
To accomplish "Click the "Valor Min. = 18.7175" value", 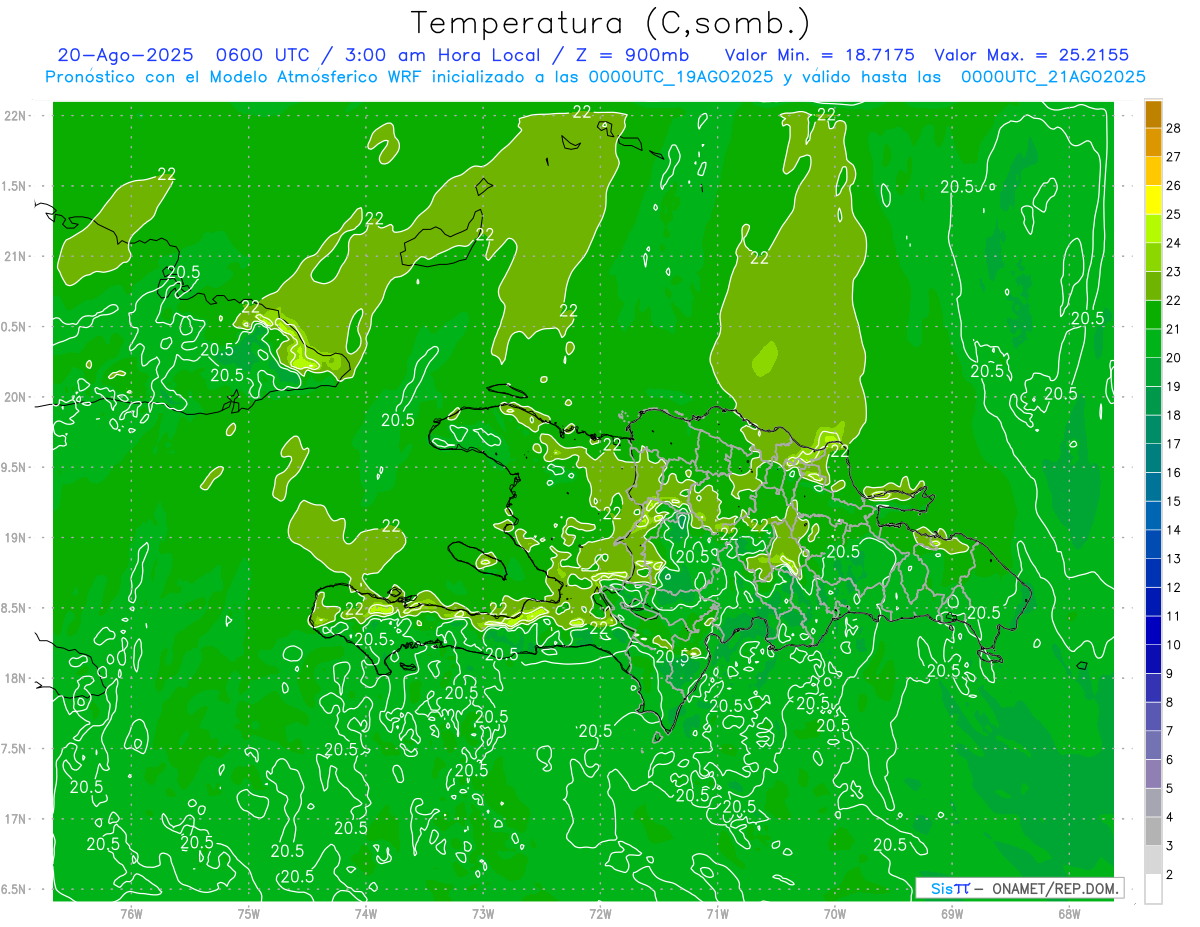I will click(820, 55).
